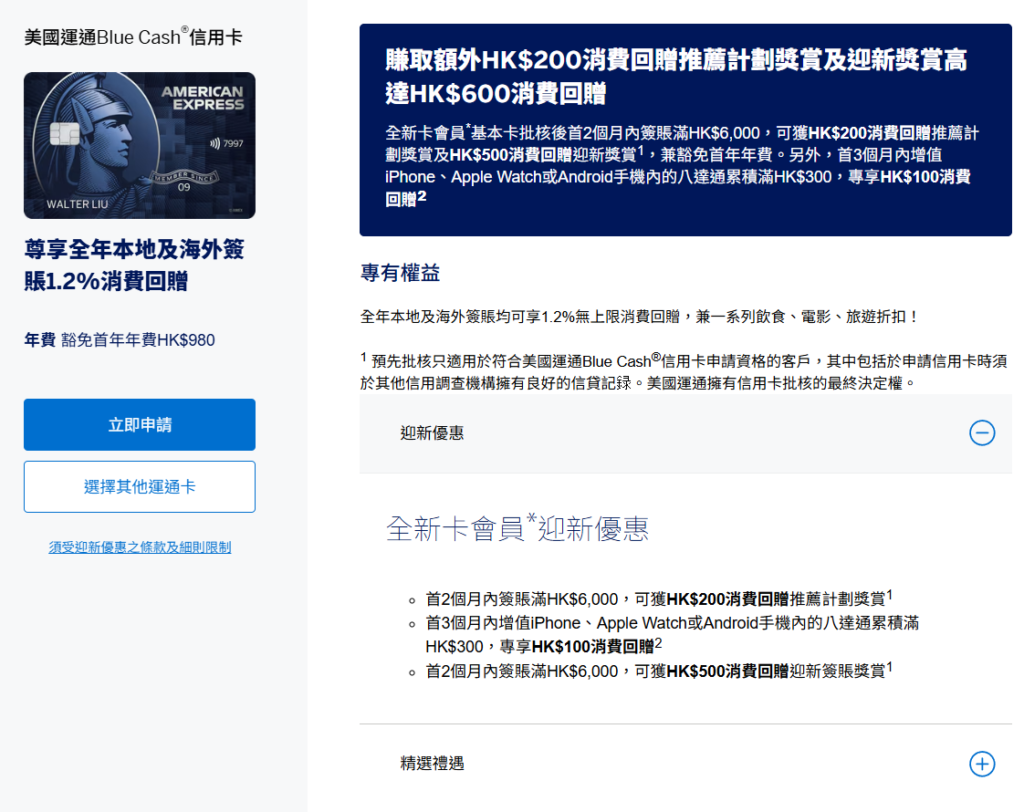
Task: Click the 專有權益 heading
Action: pos(400,273)
